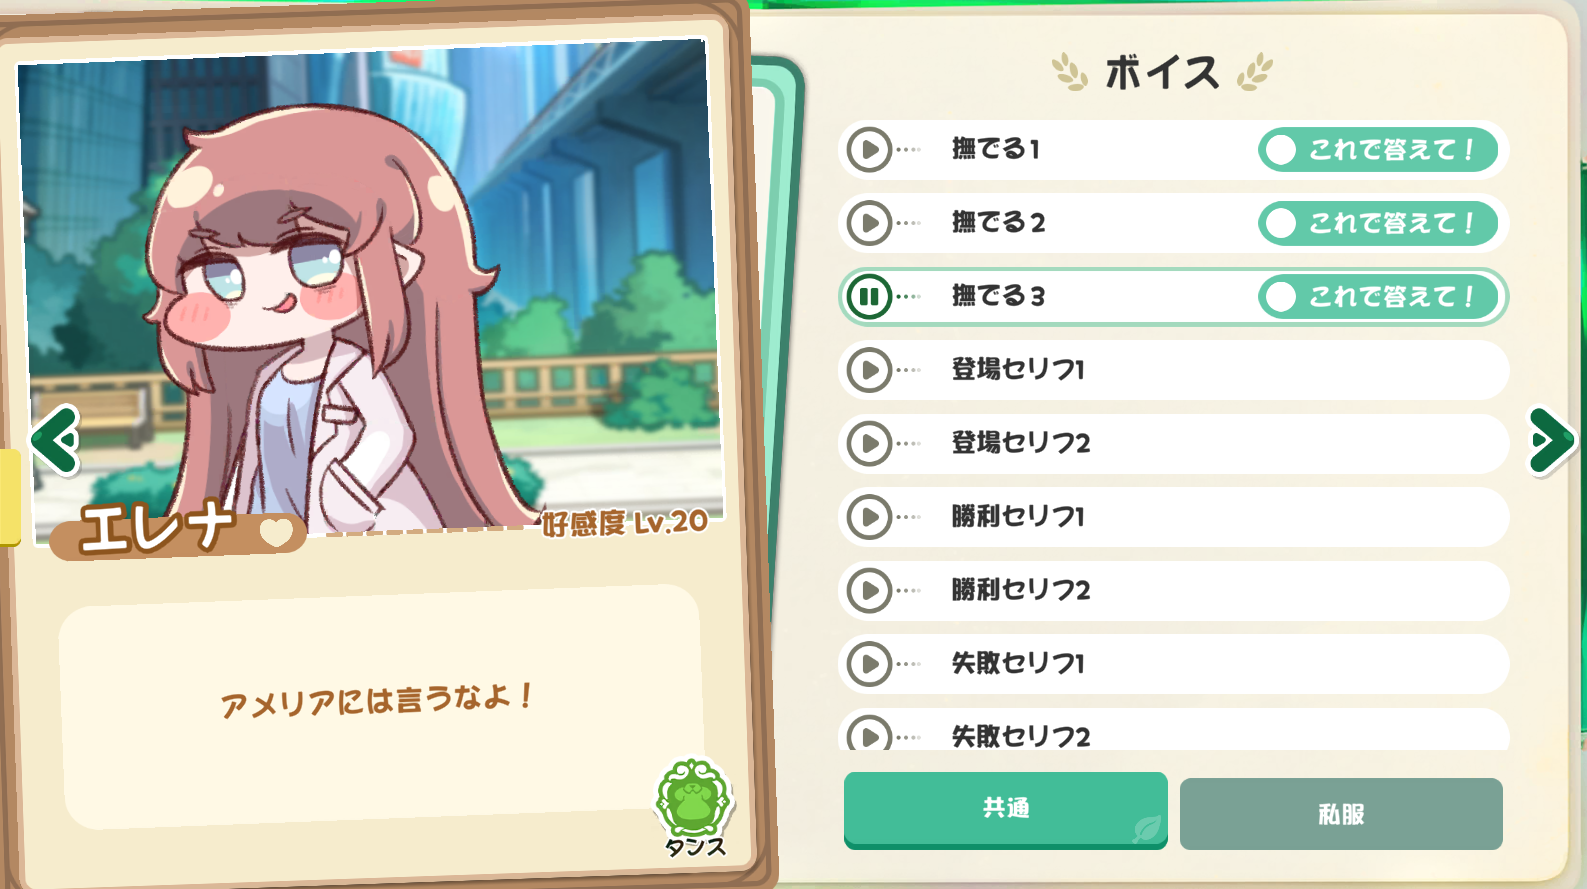The width and height of the screenshot is (1587, 889).
Task: Play the 登場セリフ2 voice line
Action: coord(869,443)
